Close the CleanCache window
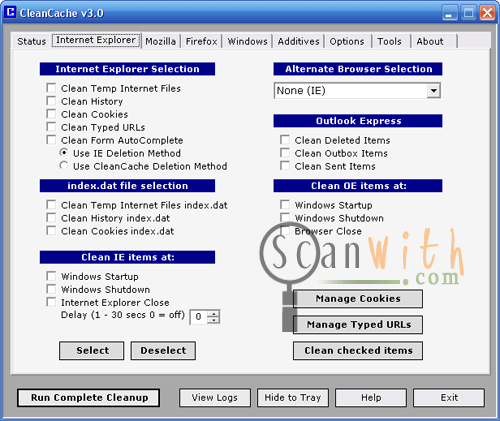 tap(487, 13)
